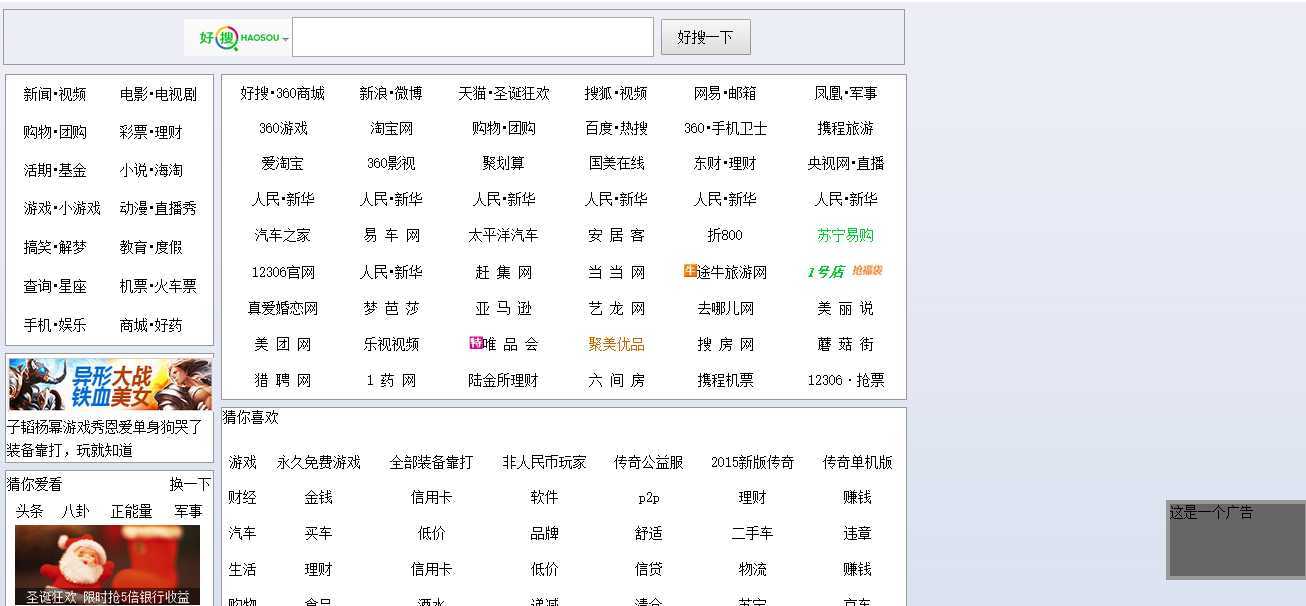Open the 教育·度假 category

(151, 247)
